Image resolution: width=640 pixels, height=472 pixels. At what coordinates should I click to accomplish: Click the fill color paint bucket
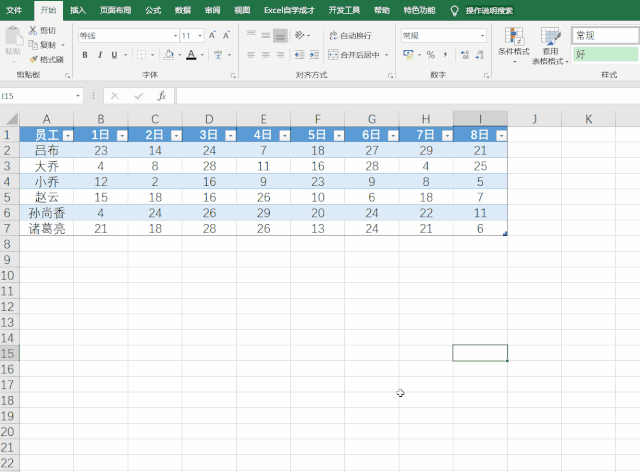168,55
